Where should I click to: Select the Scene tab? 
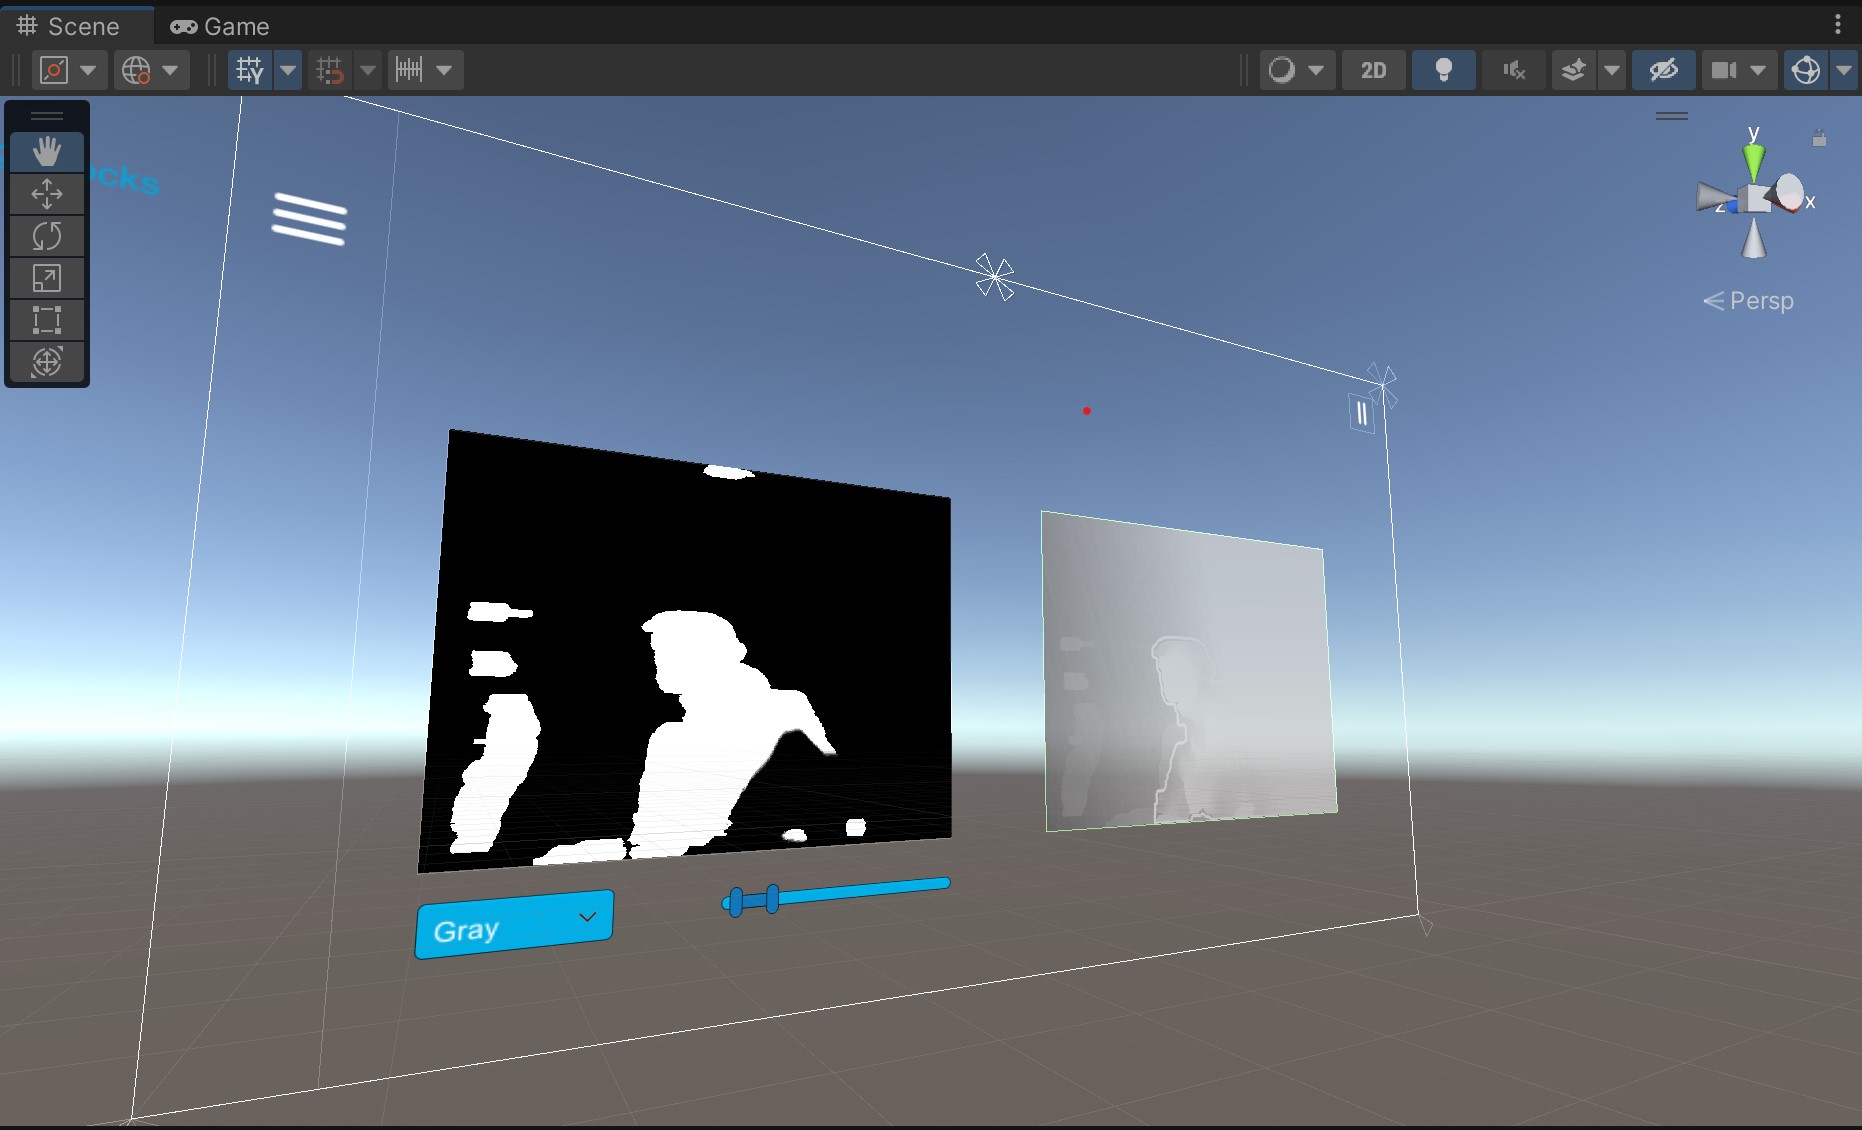click(75, 26)
